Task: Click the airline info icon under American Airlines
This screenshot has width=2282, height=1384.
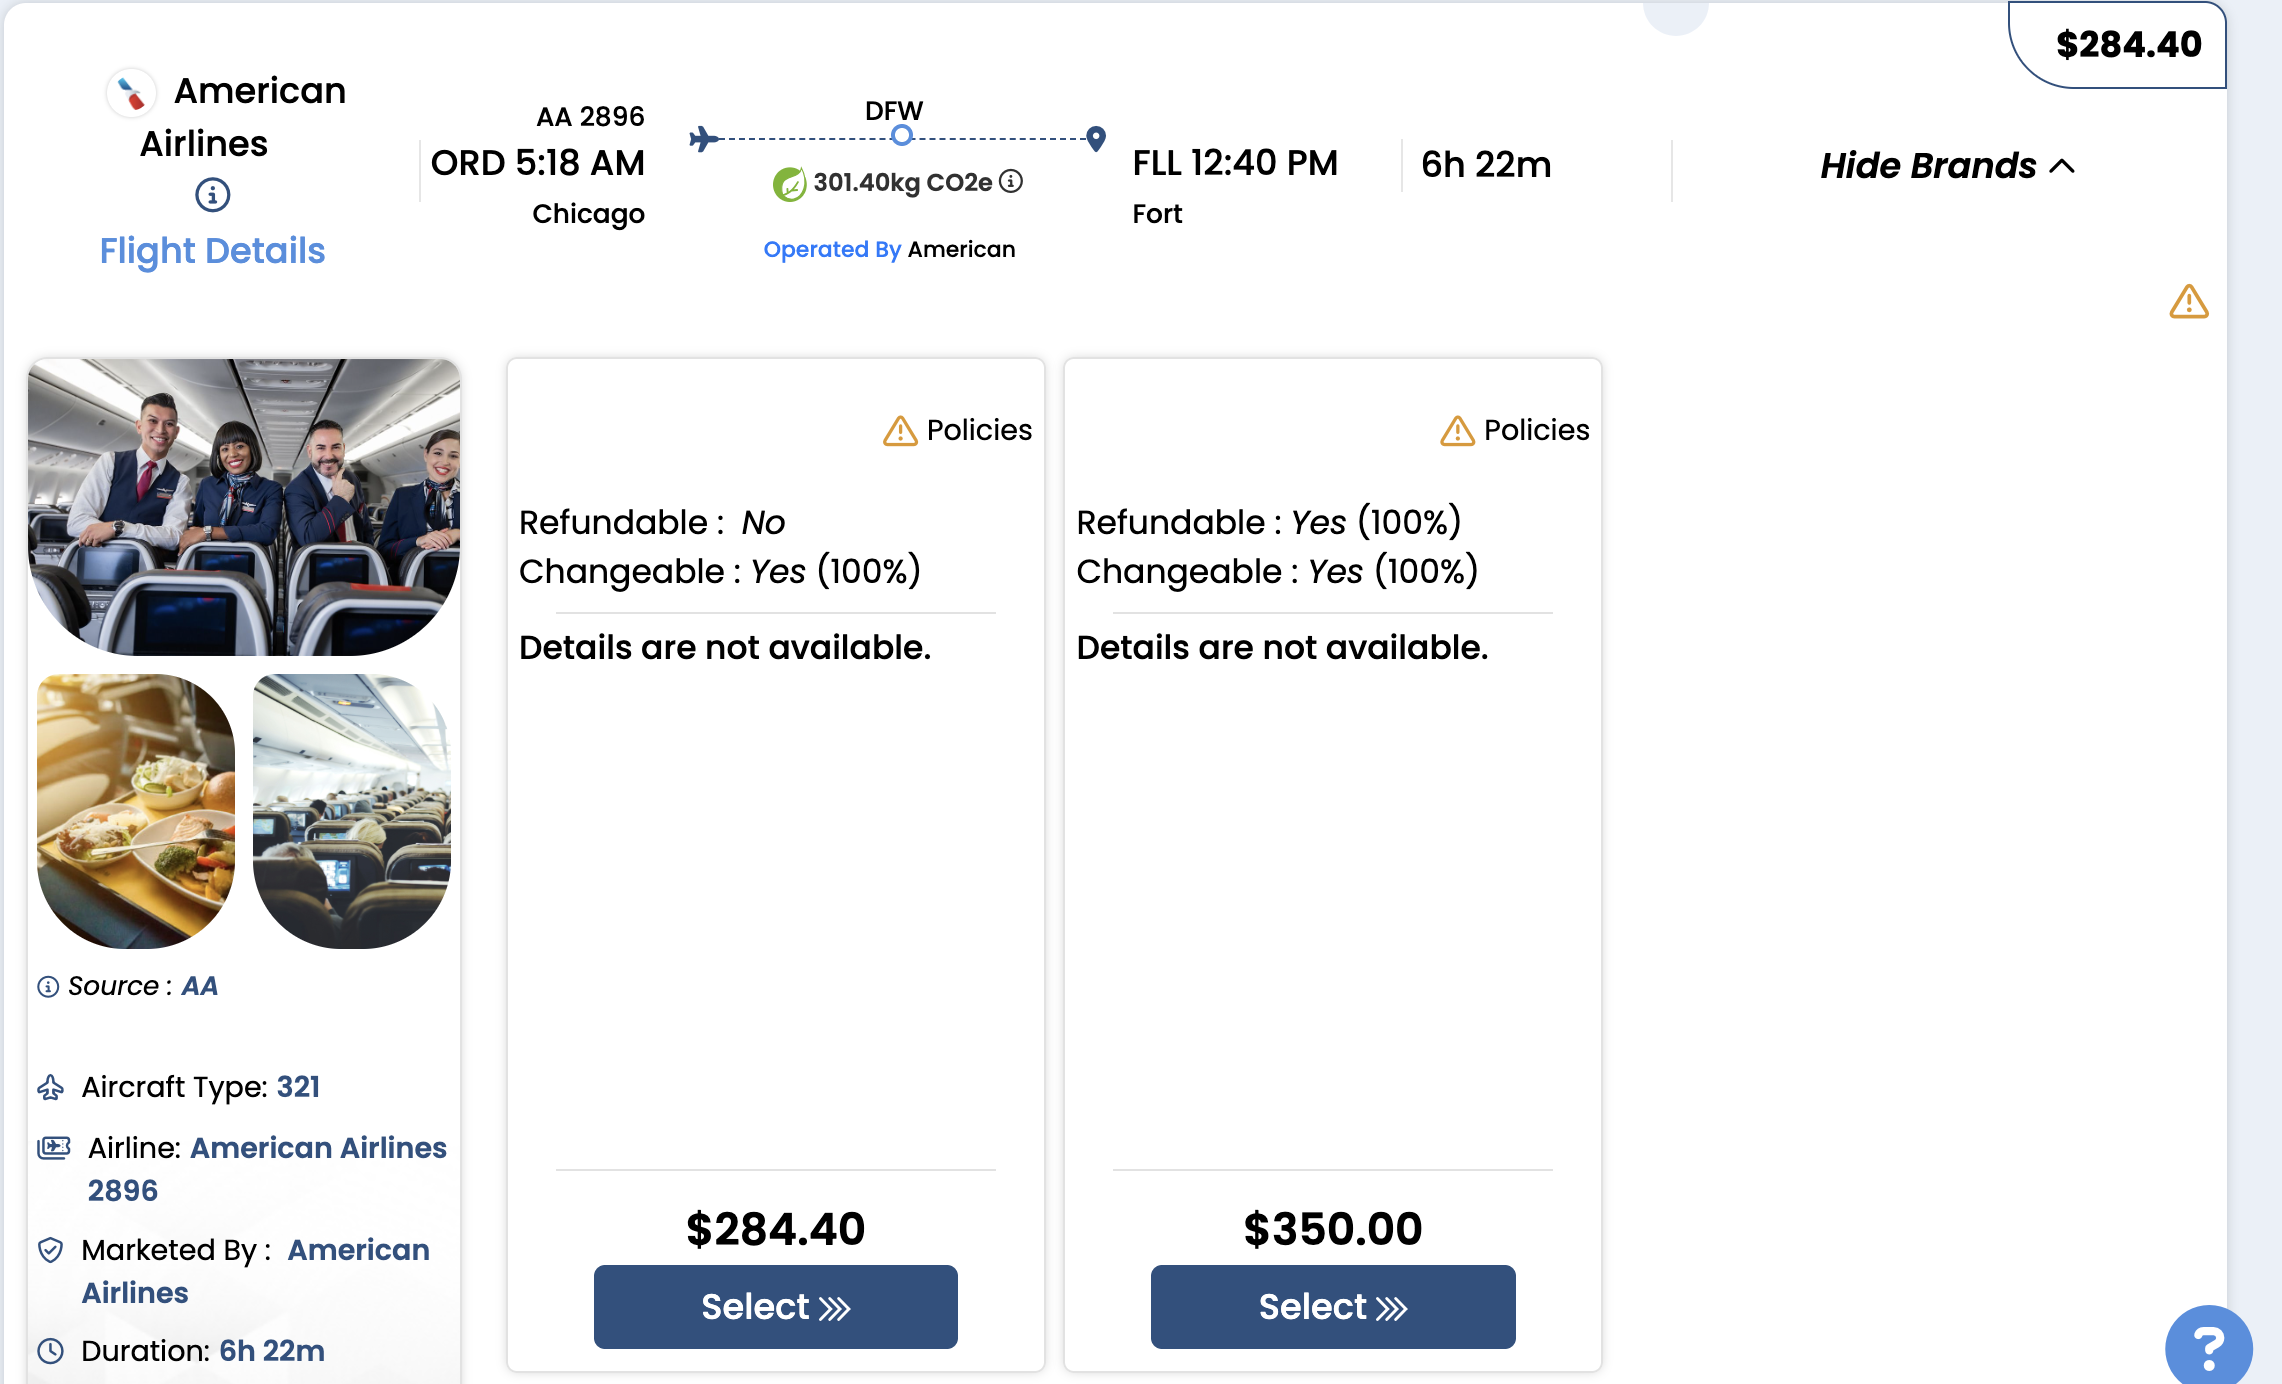Action: click(x=212, y=194)
